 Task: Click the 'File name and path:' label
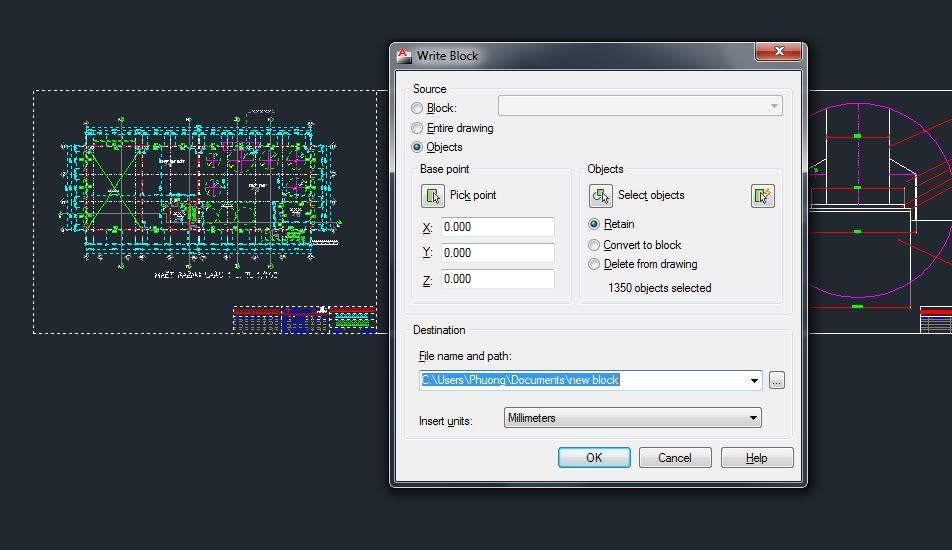pos(465,356)
